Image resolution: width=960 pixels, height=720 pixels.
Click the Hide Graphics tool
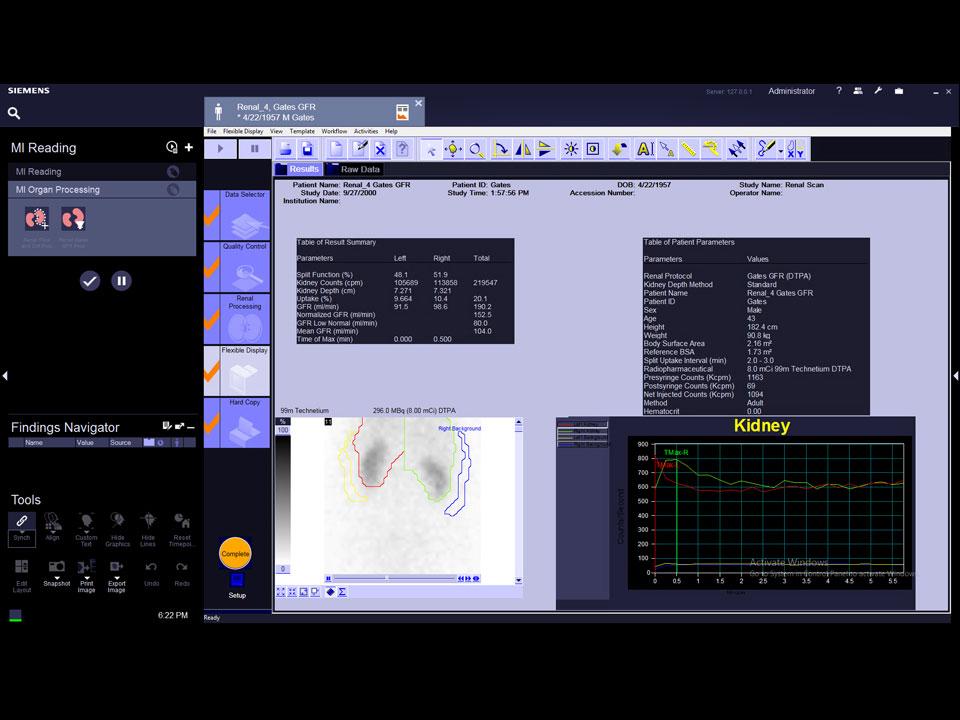[118, 530]
